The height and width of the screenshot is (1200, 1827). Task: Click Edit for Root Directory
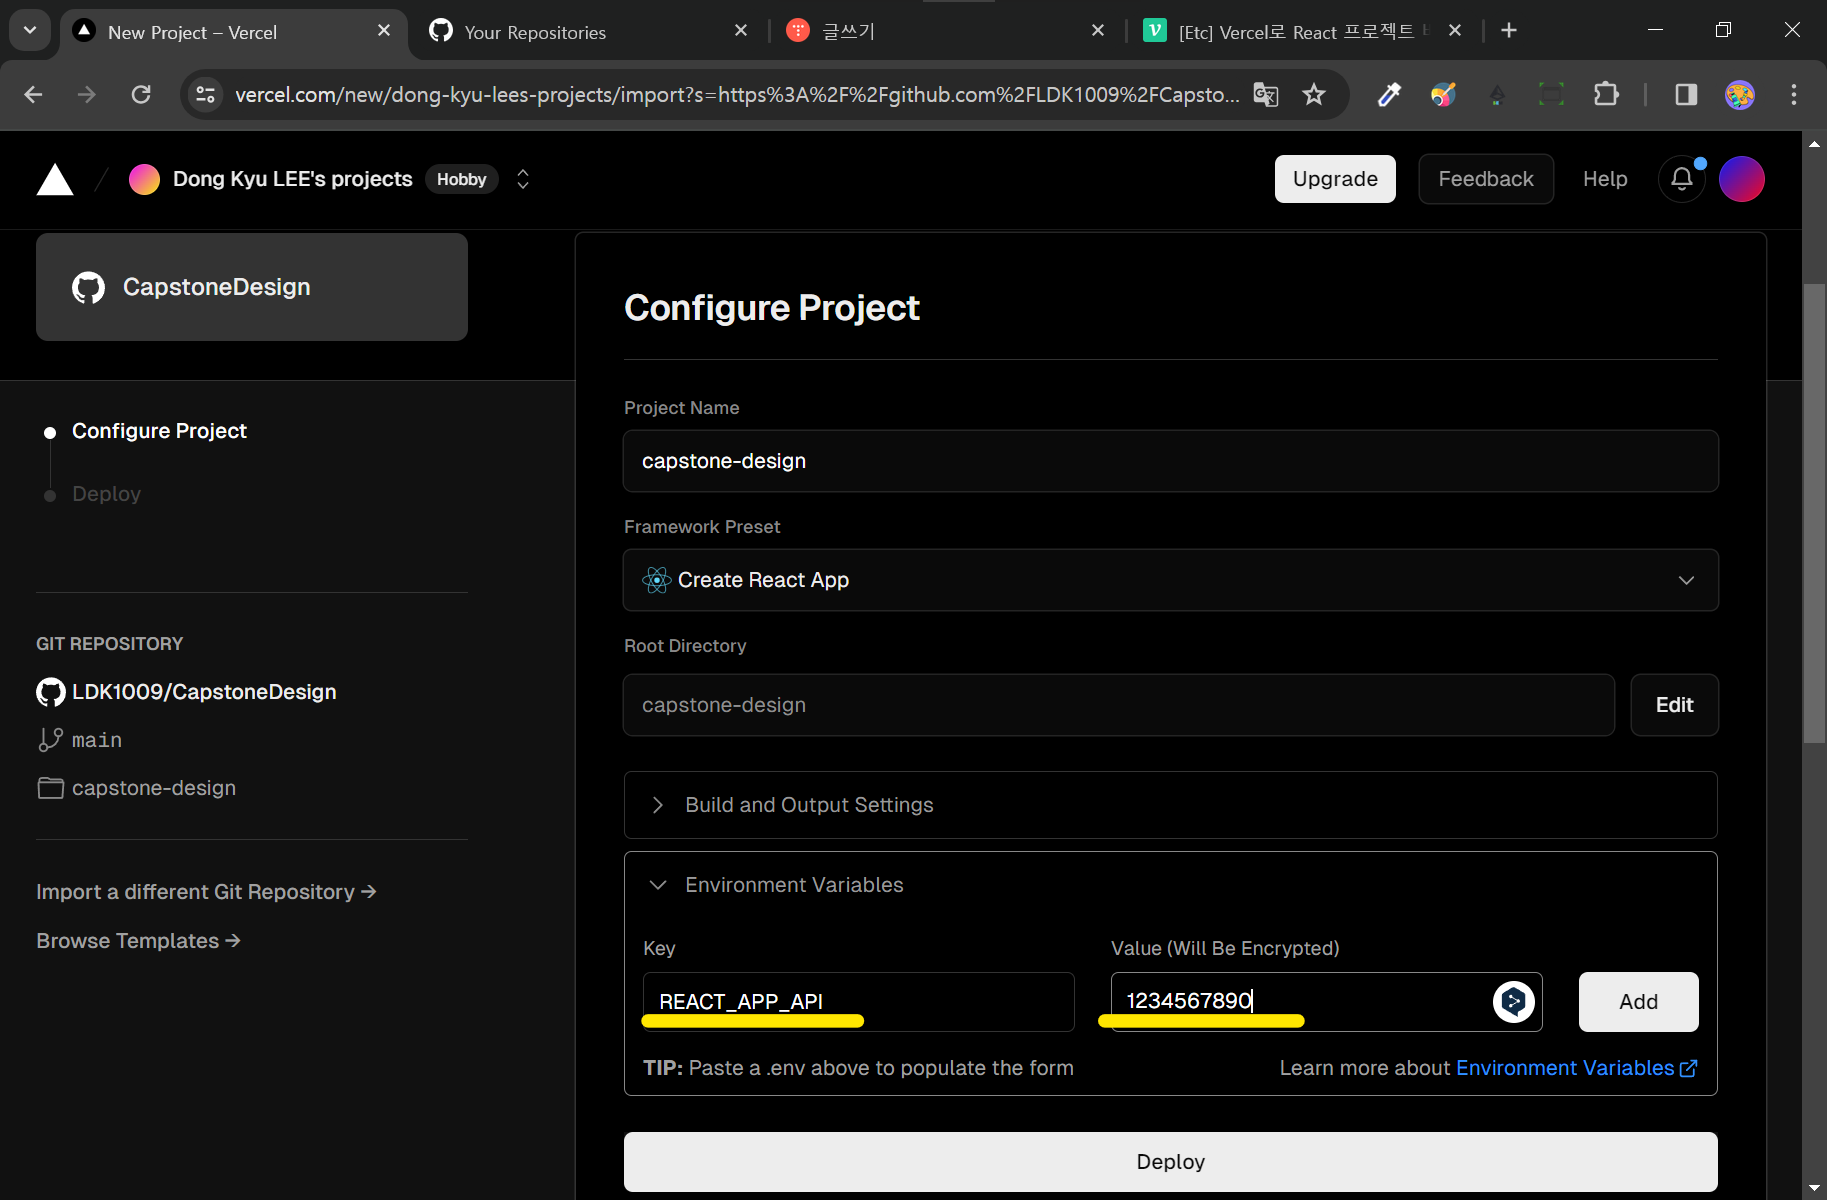pos(1674,705)
